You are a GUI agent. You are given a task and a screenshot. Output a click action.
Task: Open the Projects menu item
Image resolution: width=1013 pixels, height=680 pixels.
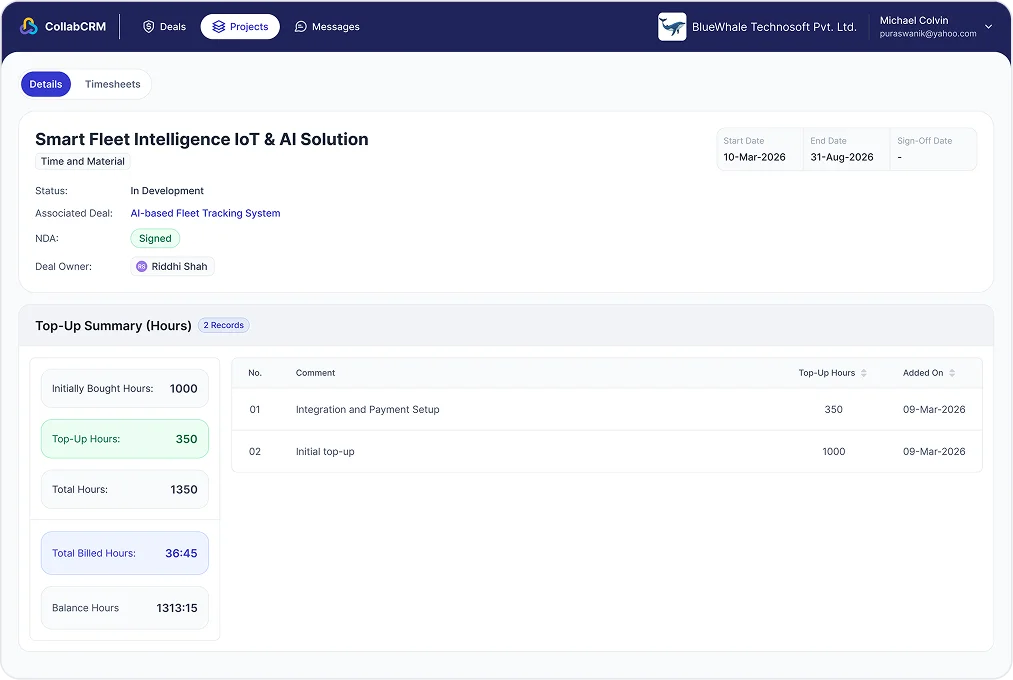[240, 26]
